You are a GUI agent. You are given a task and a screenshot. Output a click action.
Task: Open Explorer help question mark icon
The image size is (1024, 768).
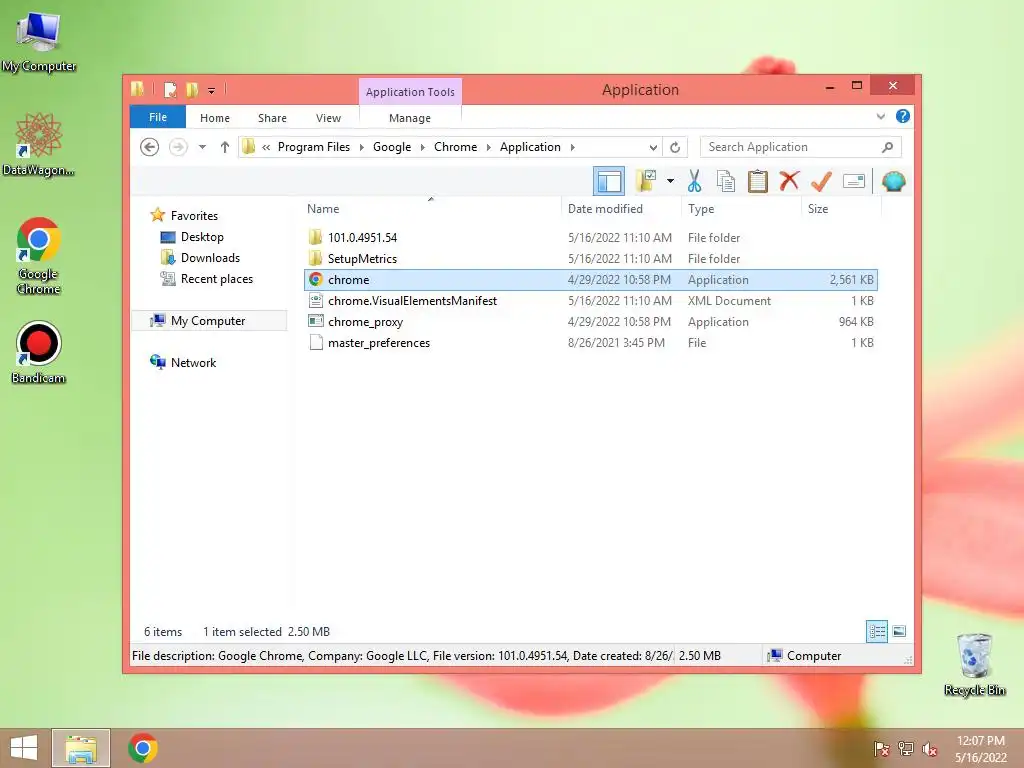[x=903, y=116]
